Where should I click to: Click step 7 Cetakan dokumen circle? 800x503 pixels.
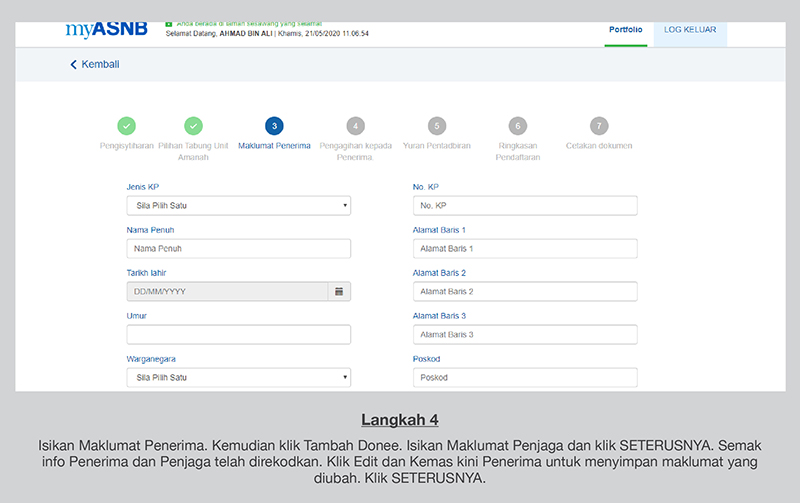click(598, 126)
